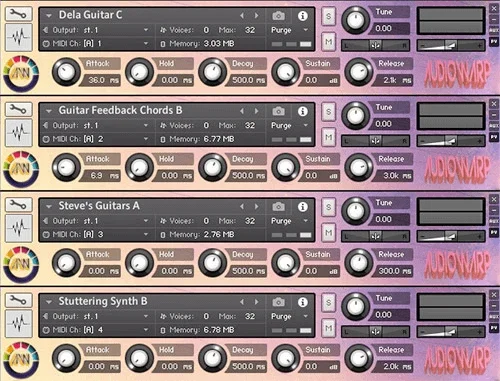Viewport: 500px width, 381px height.
Task: Click camera snapshot icon on Stuttering Synth B
Action: (279, 302)
